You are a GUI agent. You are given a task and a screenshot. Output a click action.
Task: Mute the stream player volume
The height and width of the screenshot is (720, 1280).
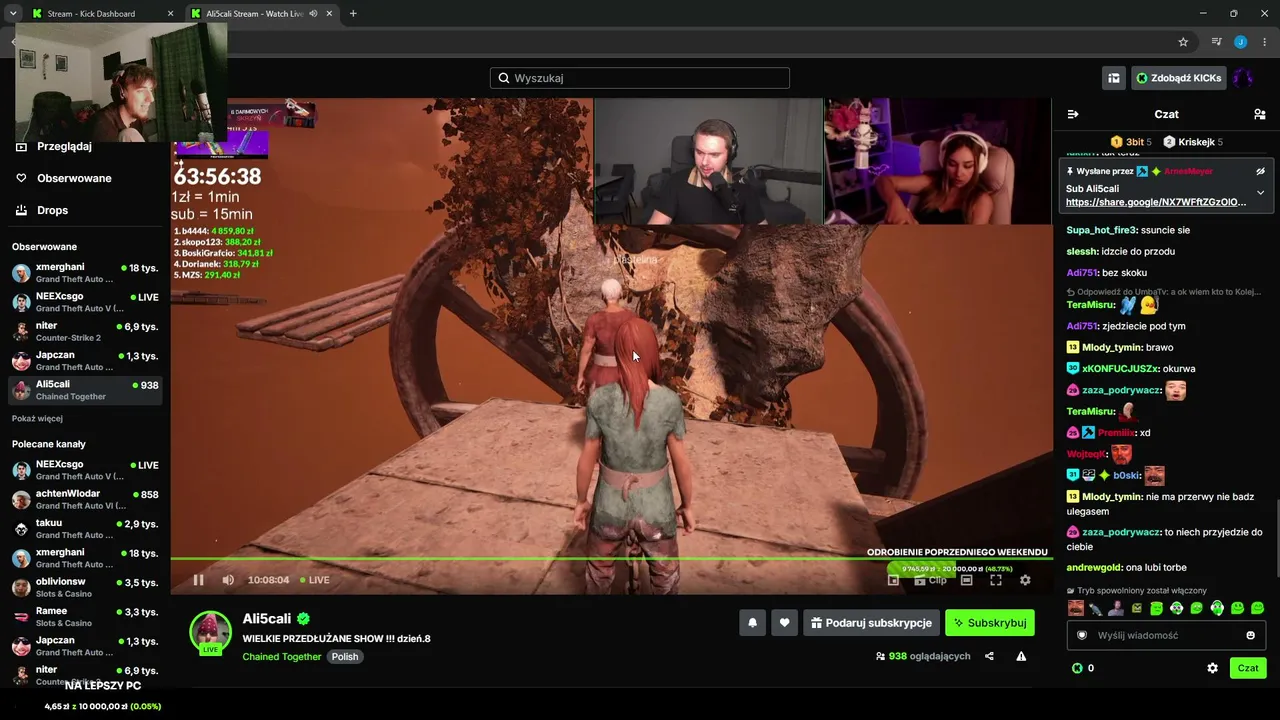(228, 580)
